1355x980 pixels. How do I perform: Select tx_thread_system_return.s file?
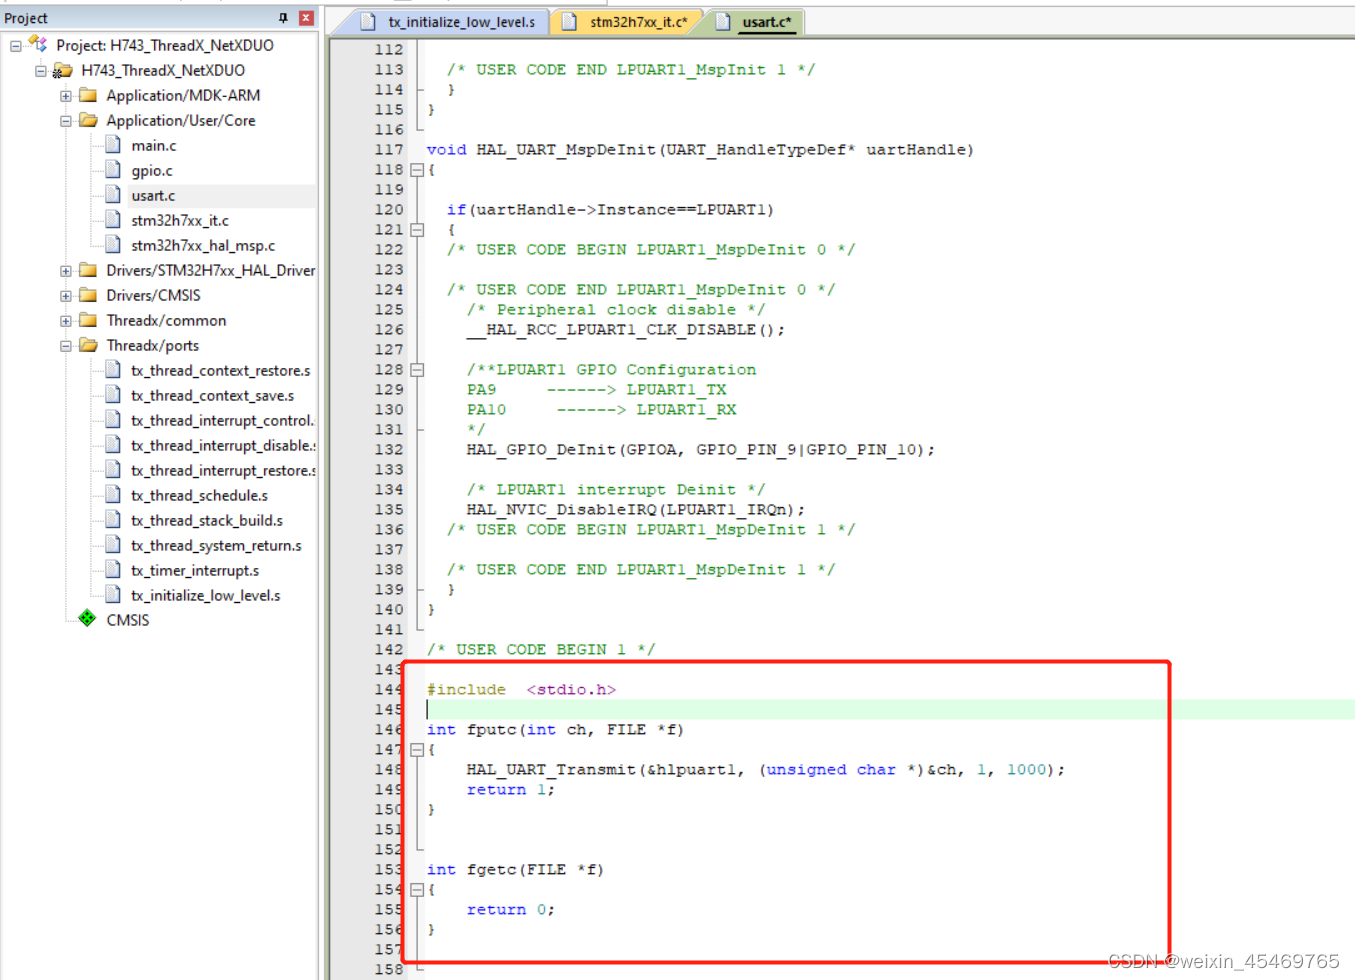216,546
